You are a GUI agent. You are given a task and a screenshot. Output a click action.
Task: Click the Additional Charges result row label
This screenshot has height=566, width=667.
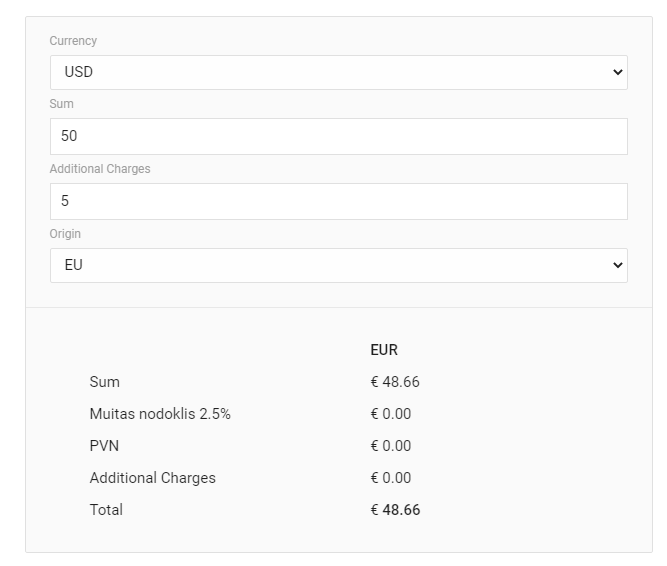[152, 478]
